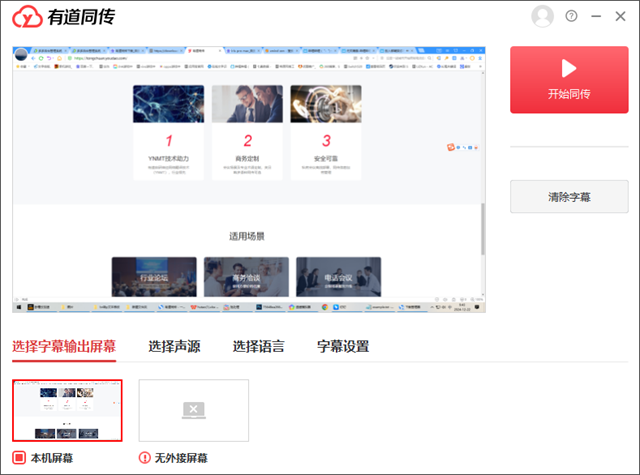Click the 无外接屏幕 label text

(181, 458)
